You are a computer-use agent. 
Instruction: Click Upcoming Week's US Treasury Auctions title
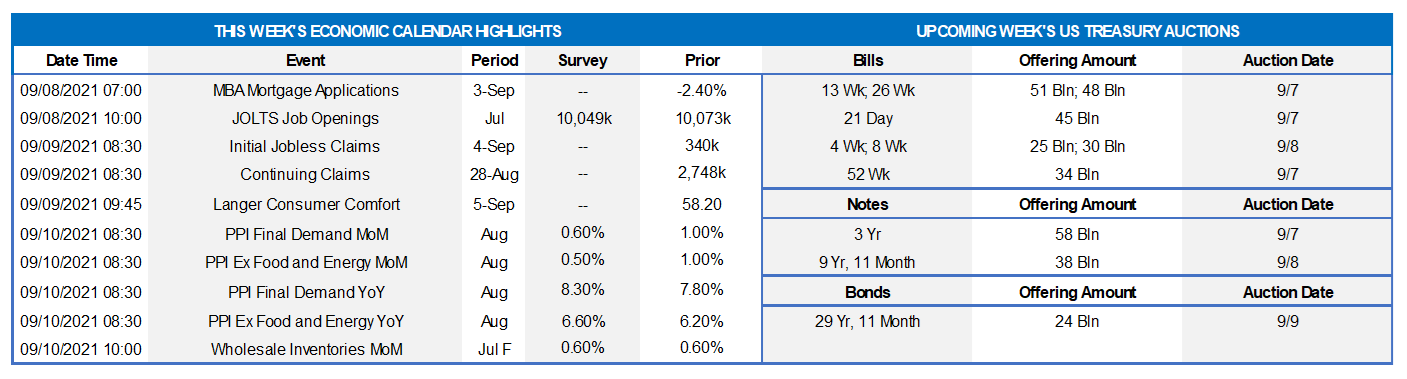click(1078, 32)
